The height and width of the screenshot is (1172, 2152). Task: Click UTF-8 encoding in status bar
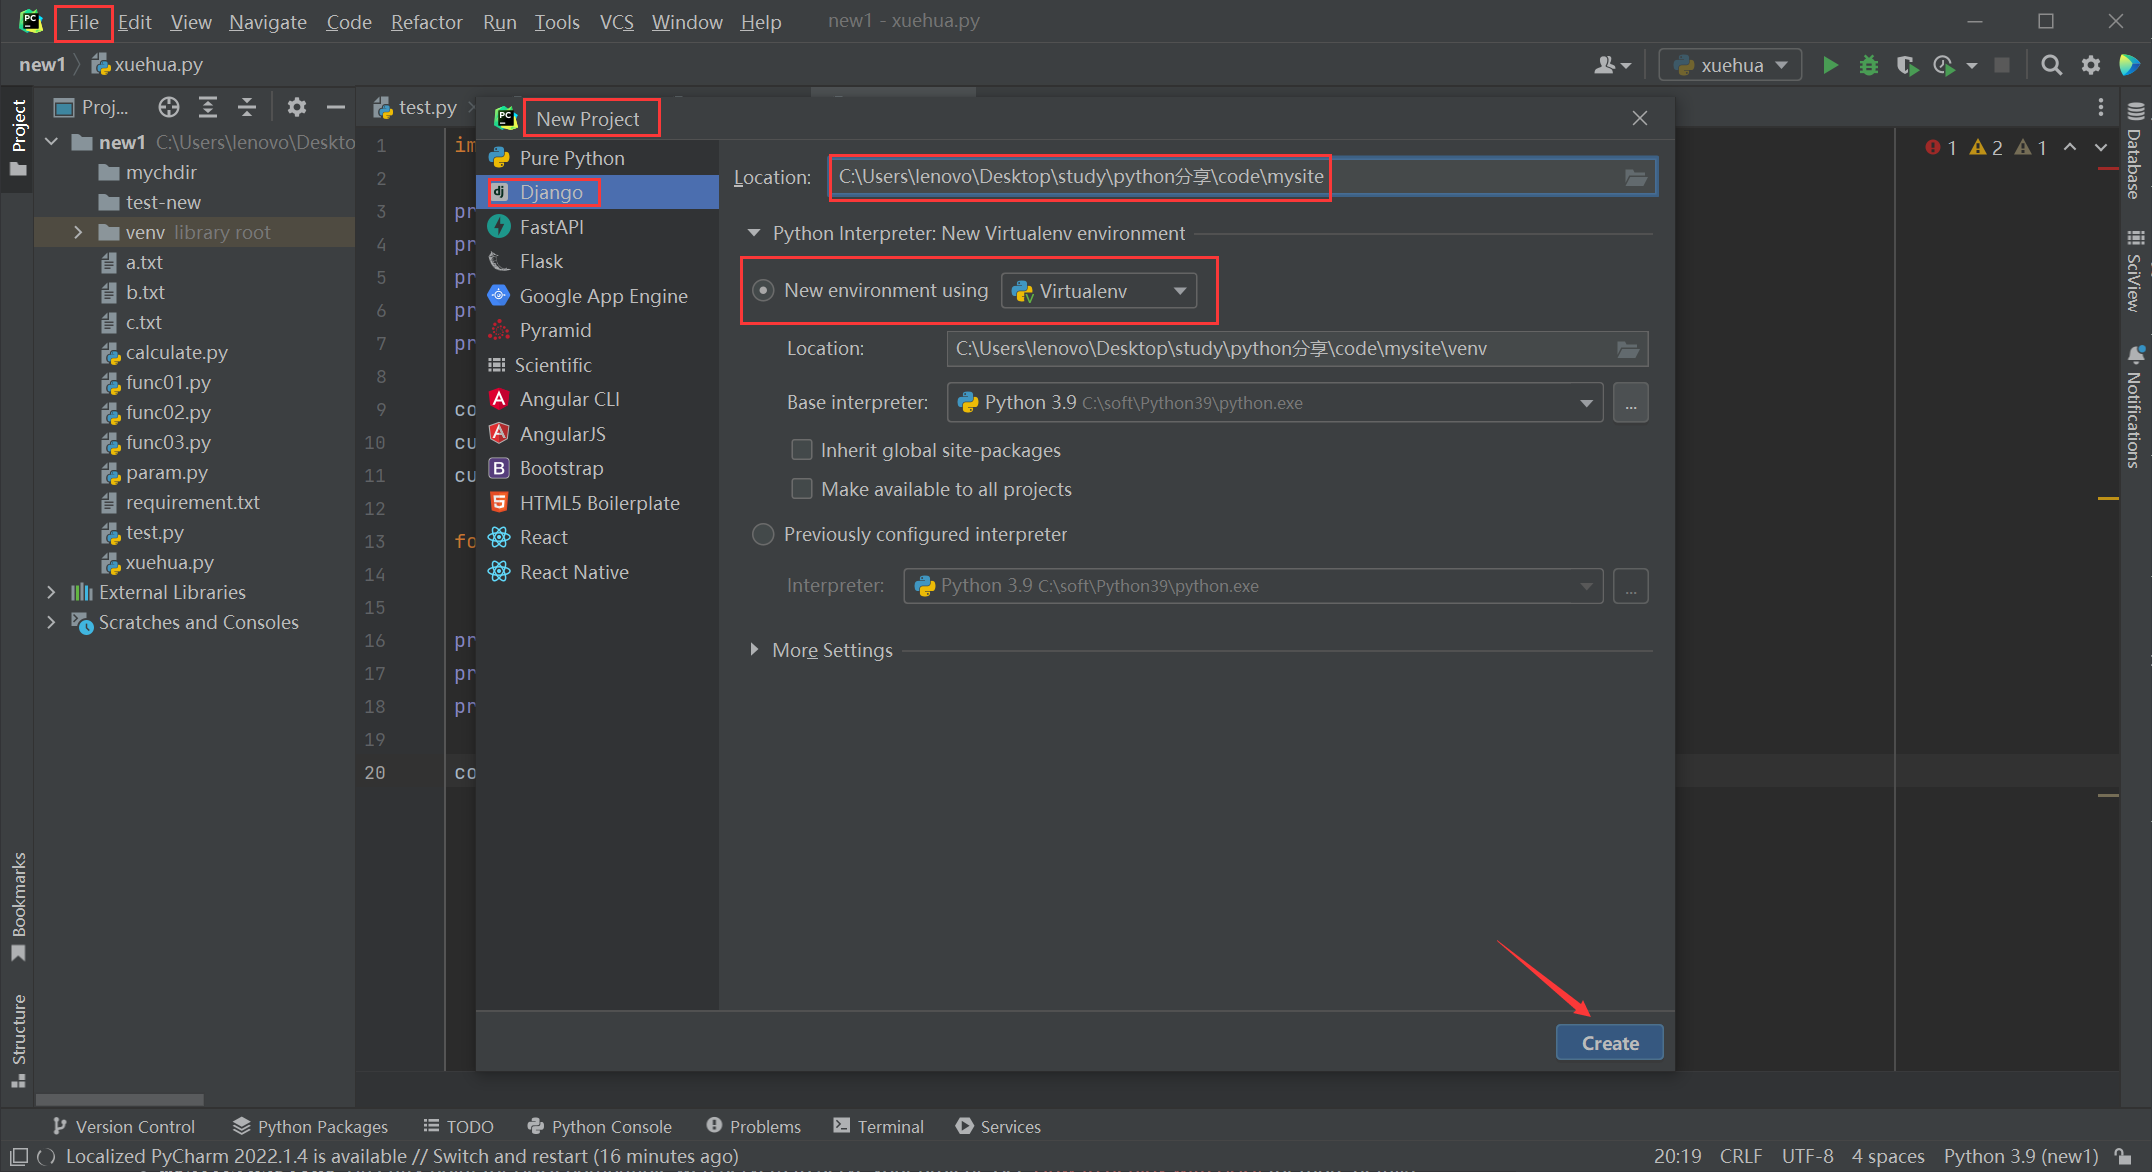tap(1807, 1157)
